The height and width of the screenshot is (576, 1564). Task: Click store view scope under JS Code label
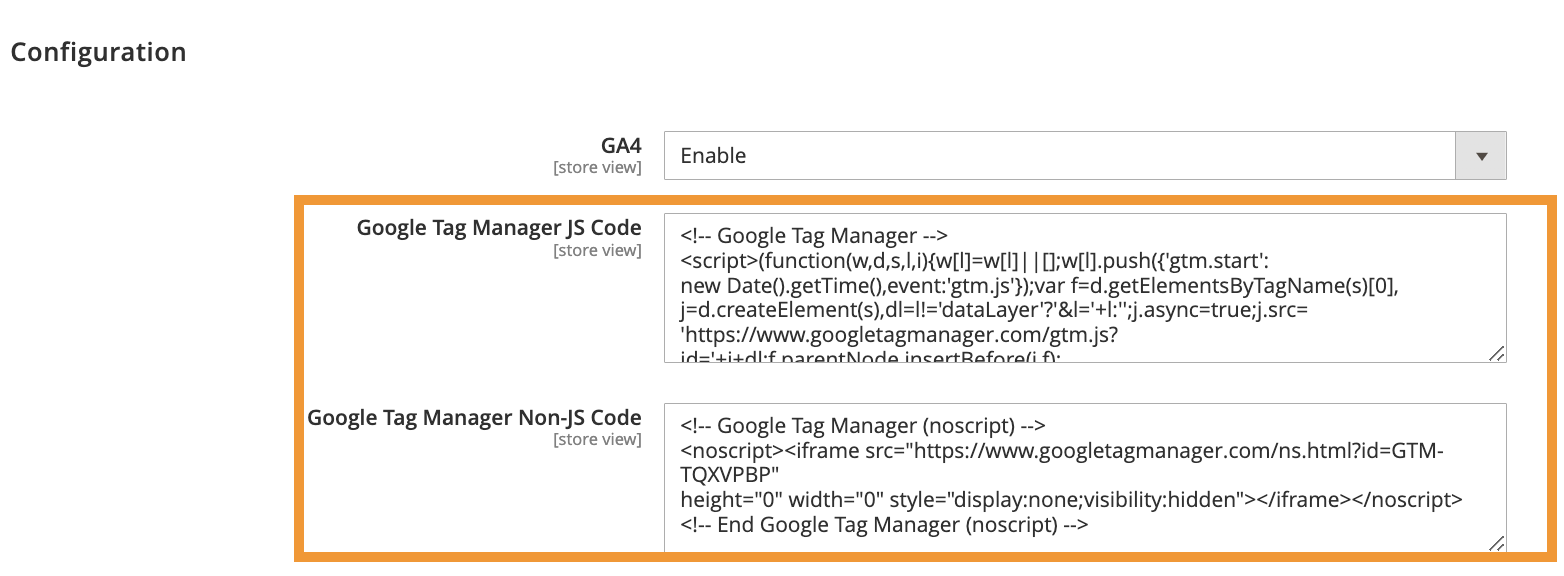[597, 251]
